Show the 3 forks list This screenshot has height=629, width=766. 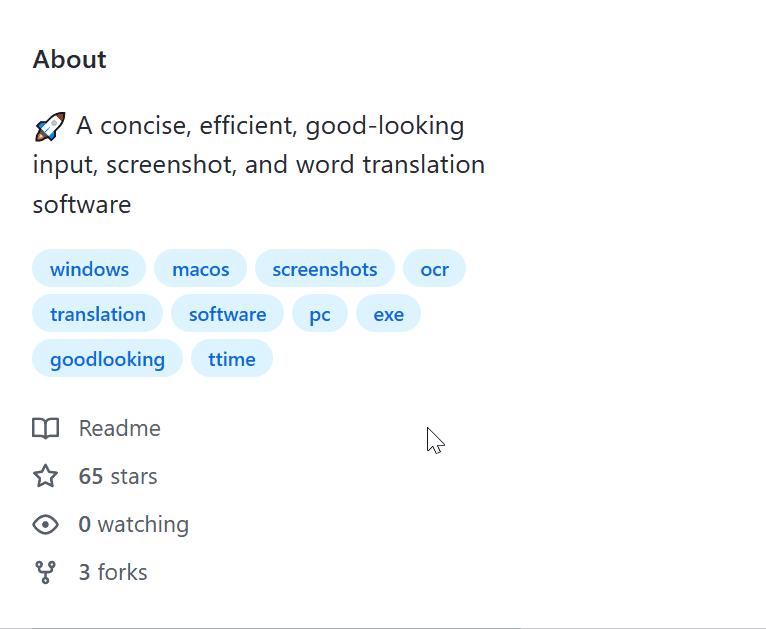[113, 572]
